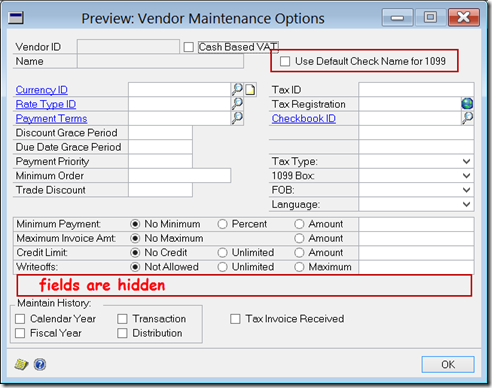
Task: Toggle the Cash Based VAT checkbox
Action: click(189, 47)
